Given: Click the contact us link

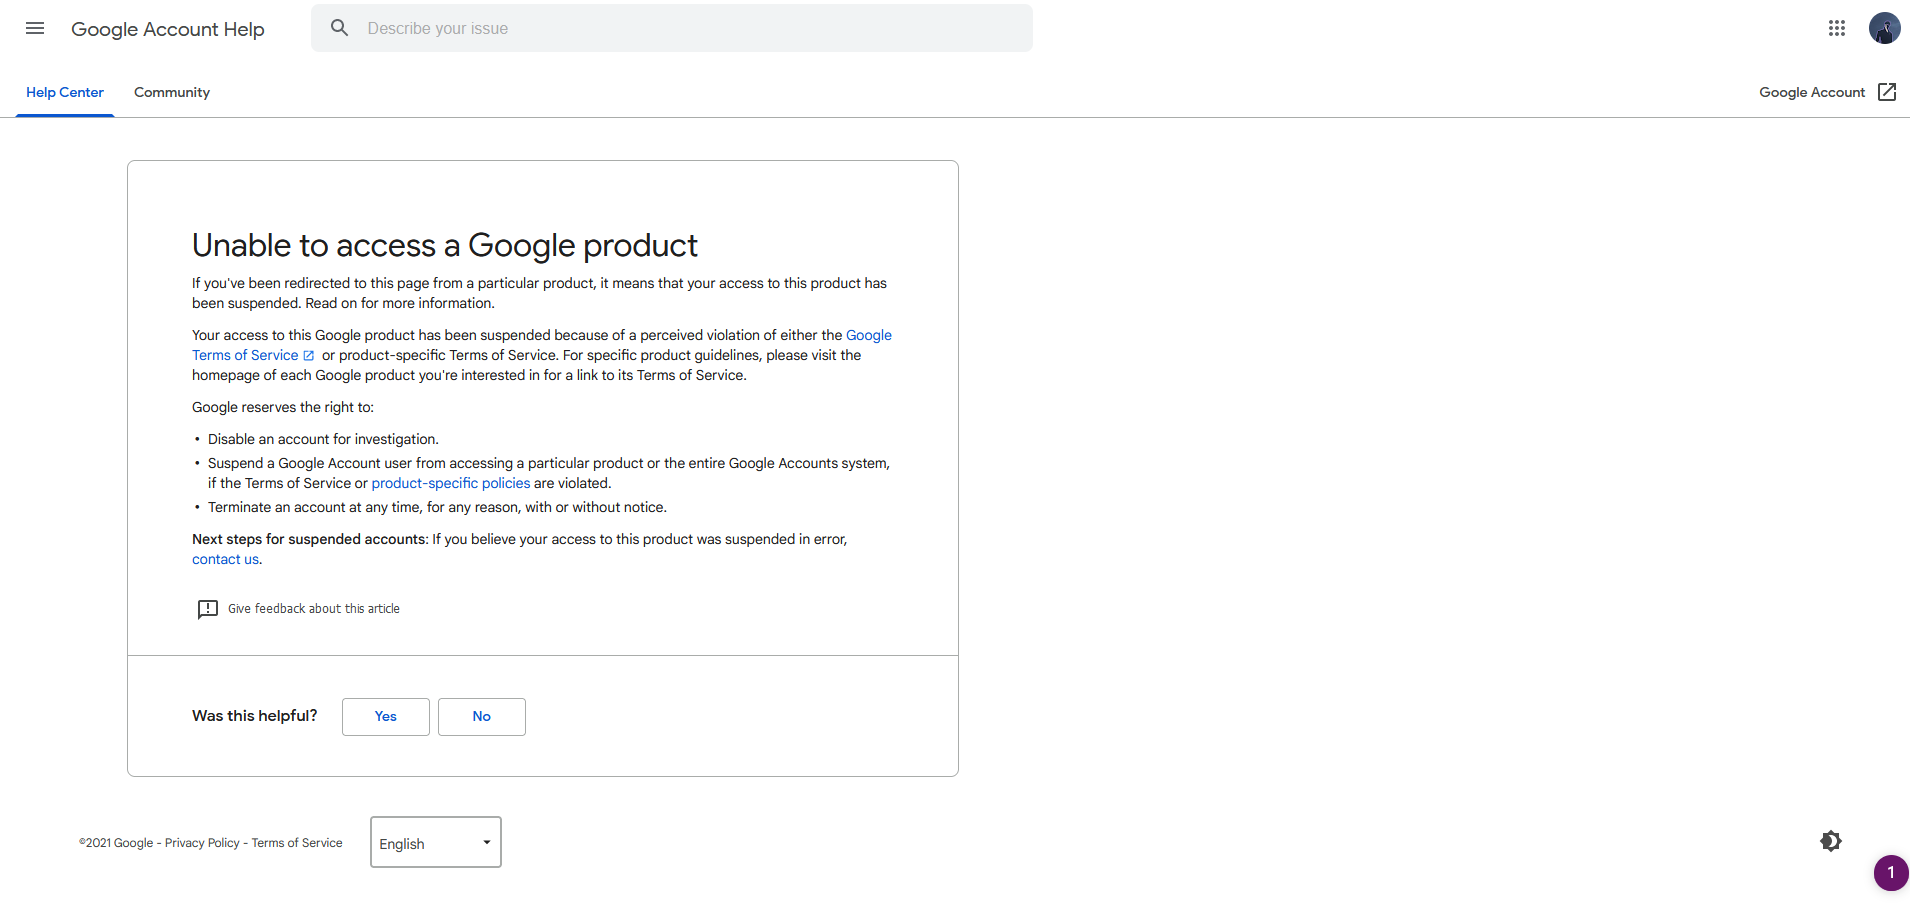Looking at the screenshot, I should coord(225,559).
